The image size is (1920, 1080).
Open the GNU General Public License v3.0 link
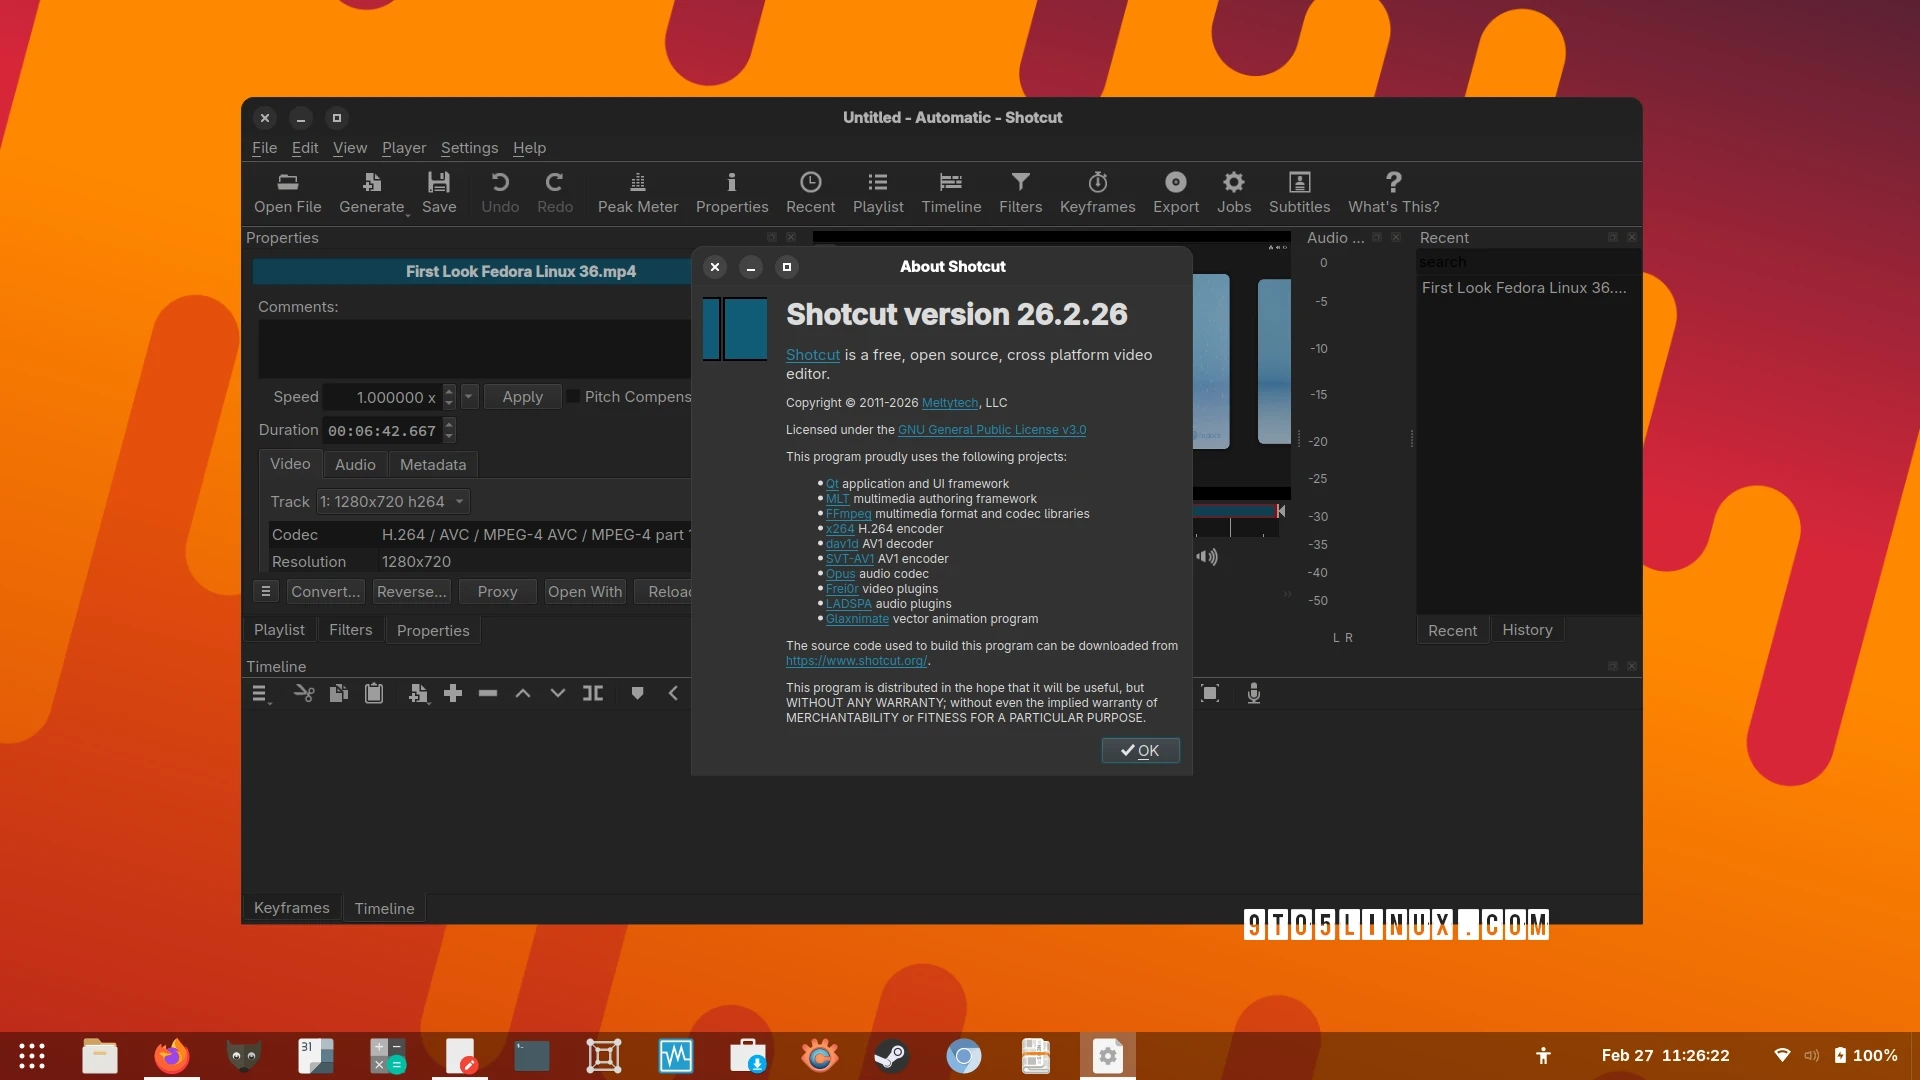(992, 429)
